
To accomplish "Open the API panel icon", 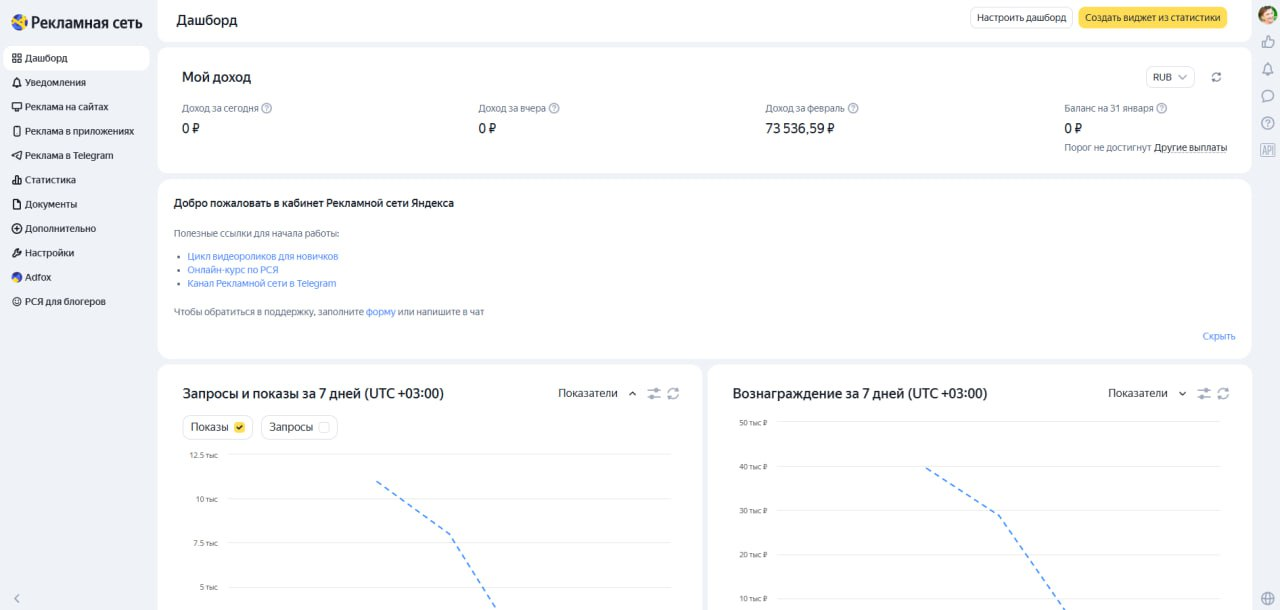I will 1267,147.
